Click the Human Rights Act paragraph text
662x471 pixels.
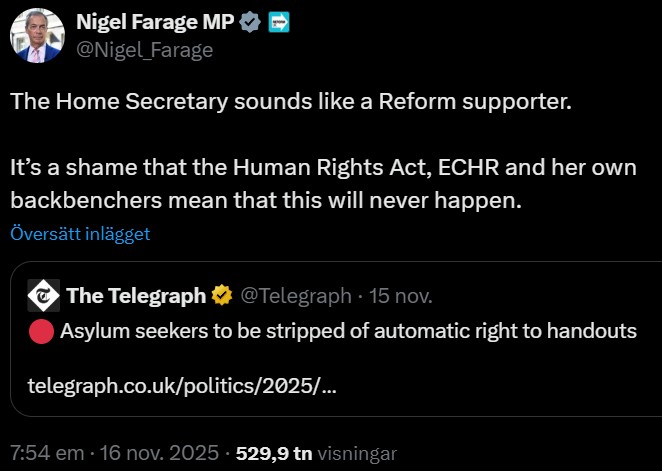click(x=324, y=184)
